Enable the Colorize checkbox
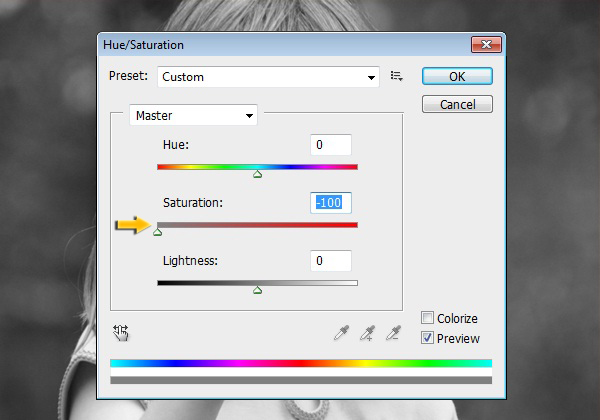 [x=428, y=319]
